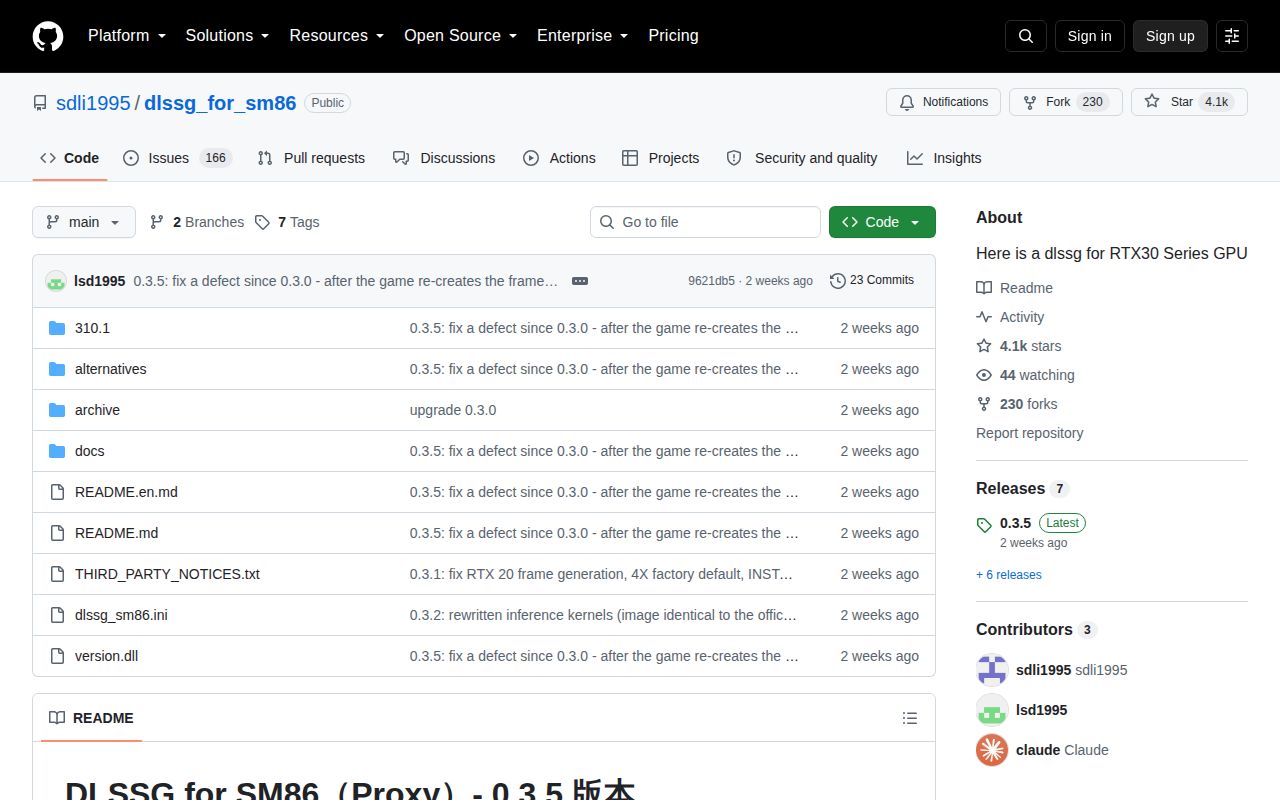The width and height of the screenshot is (1280, 800).
Task: Open the Pricing link in header
Action: point(673,36)
